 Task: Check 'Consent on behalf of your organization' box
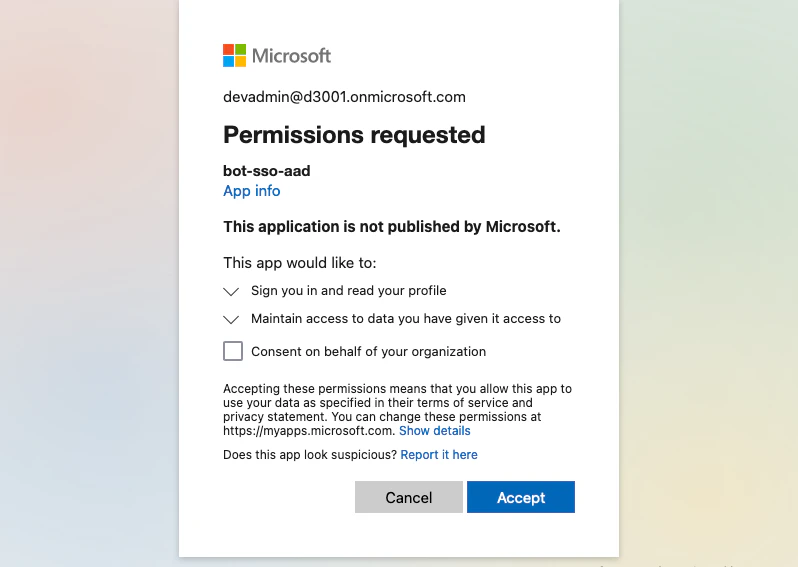click(x=233, y=351)
